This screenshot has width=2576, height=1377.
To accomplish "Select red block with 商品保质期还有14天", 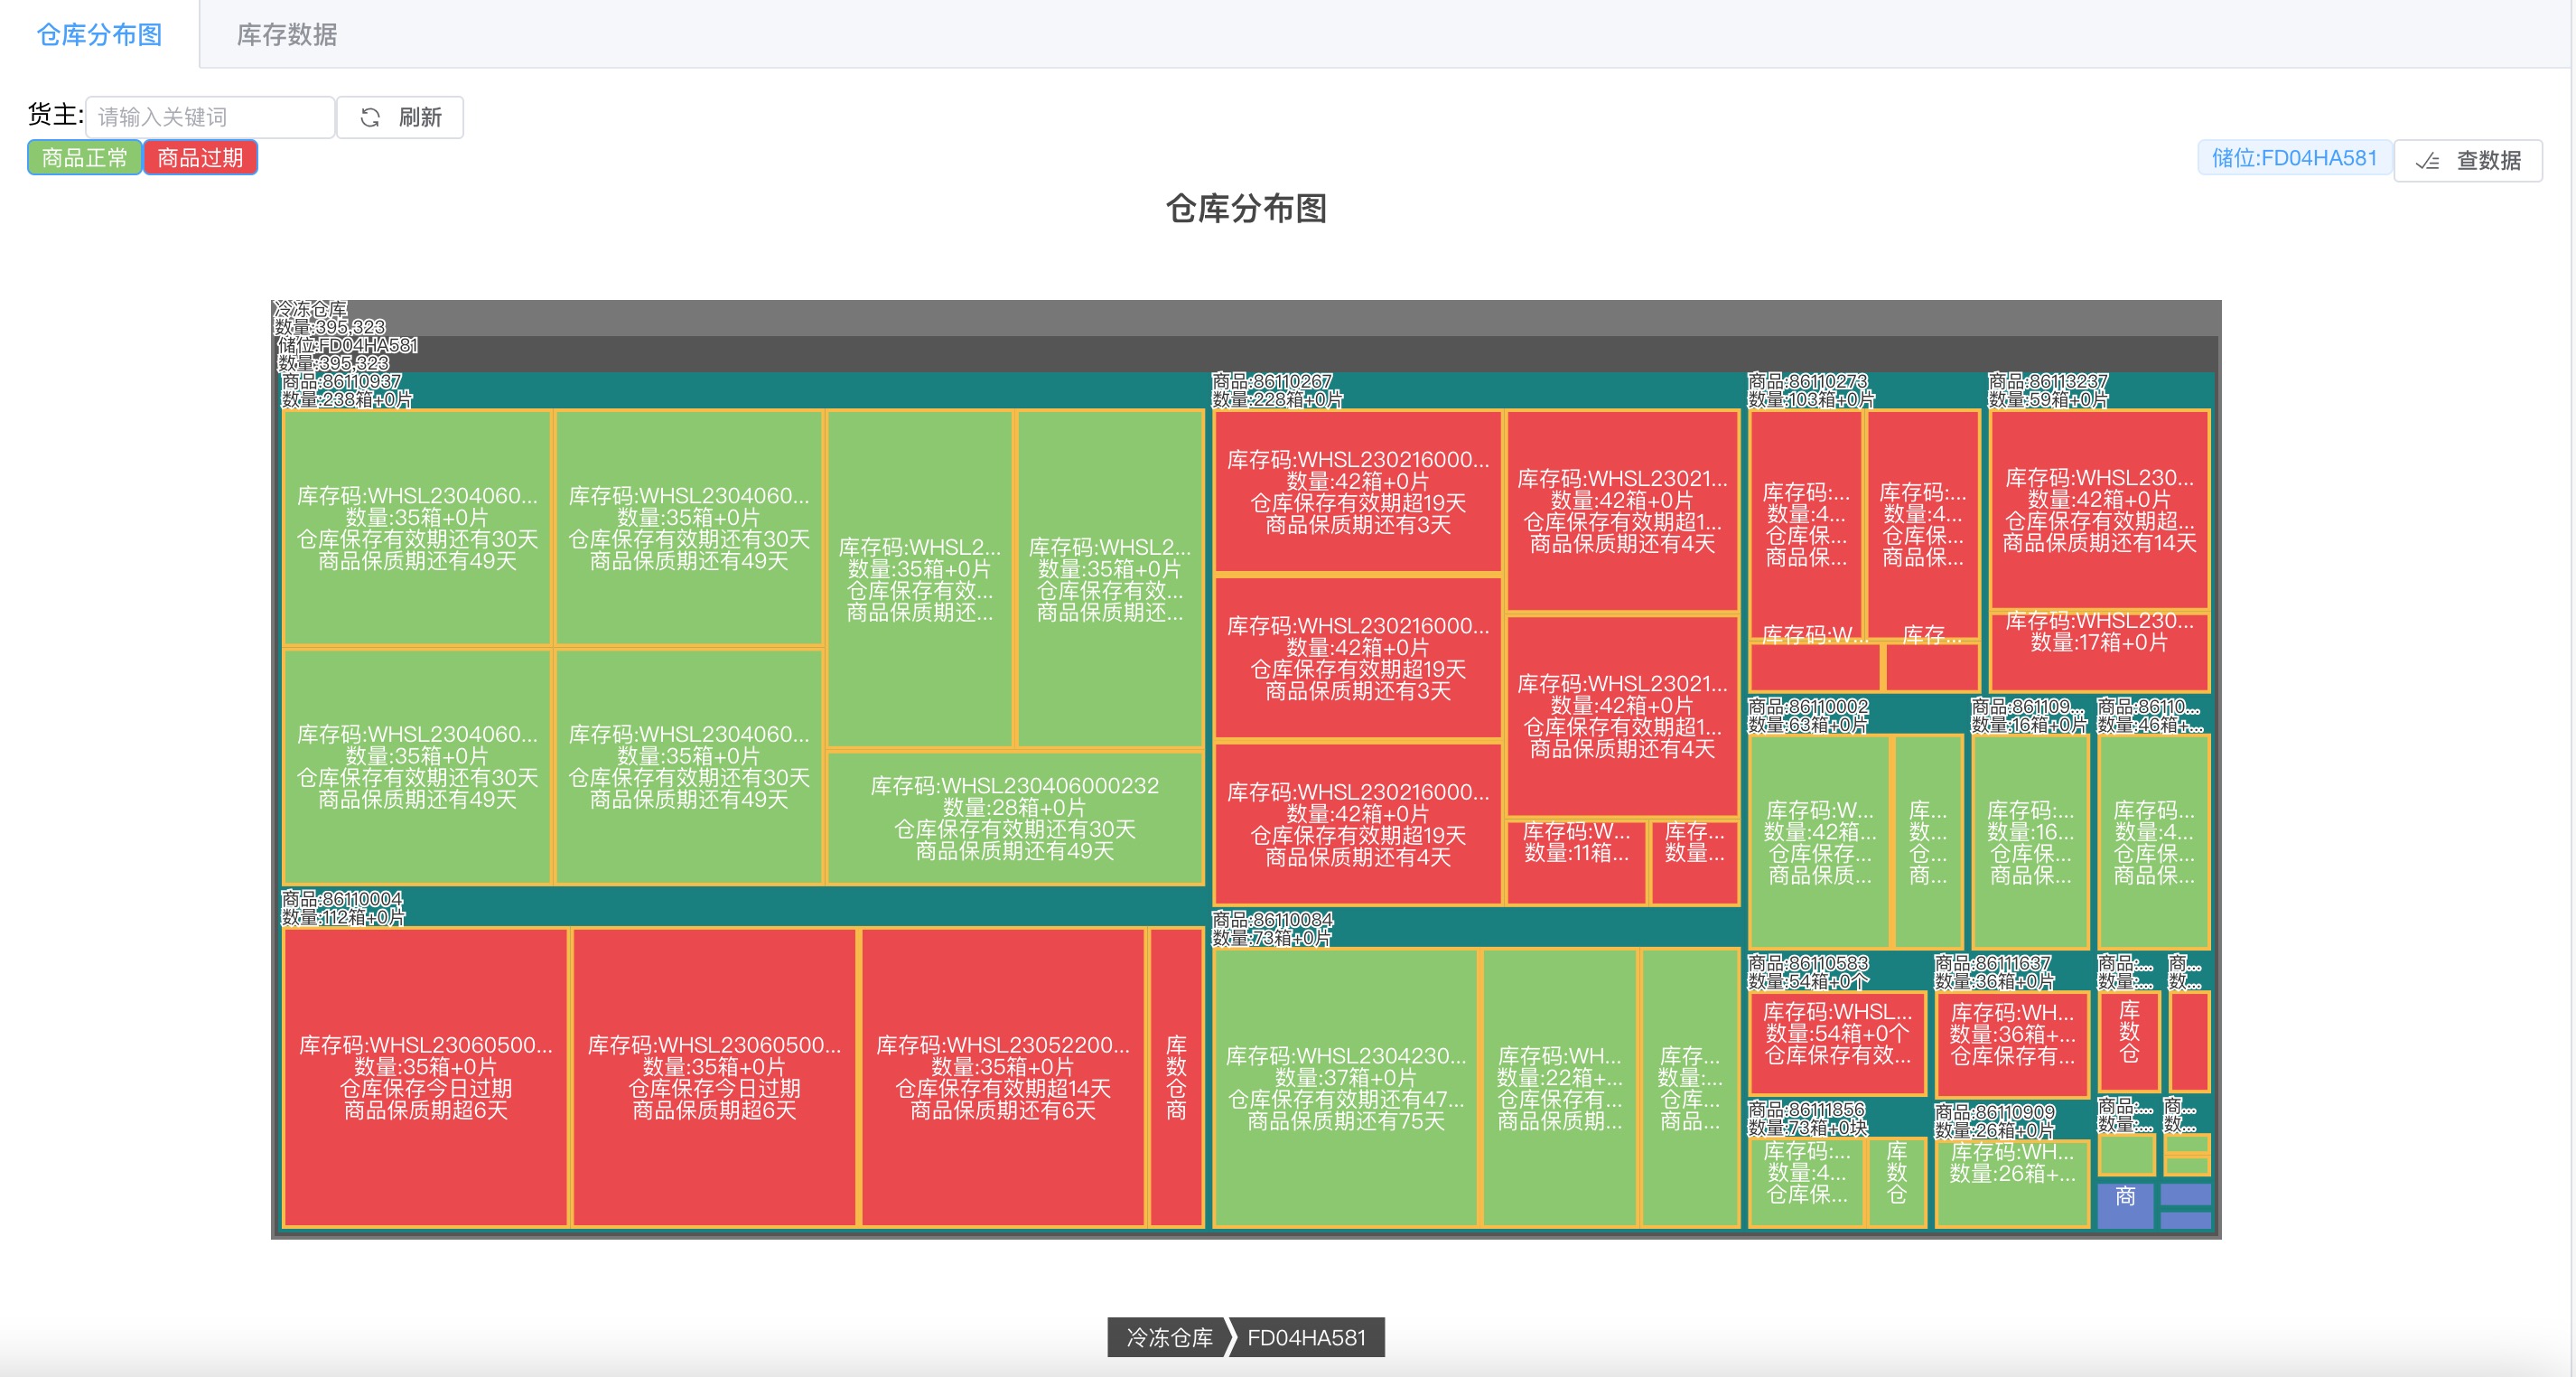I will click(x=2099, y=509).
